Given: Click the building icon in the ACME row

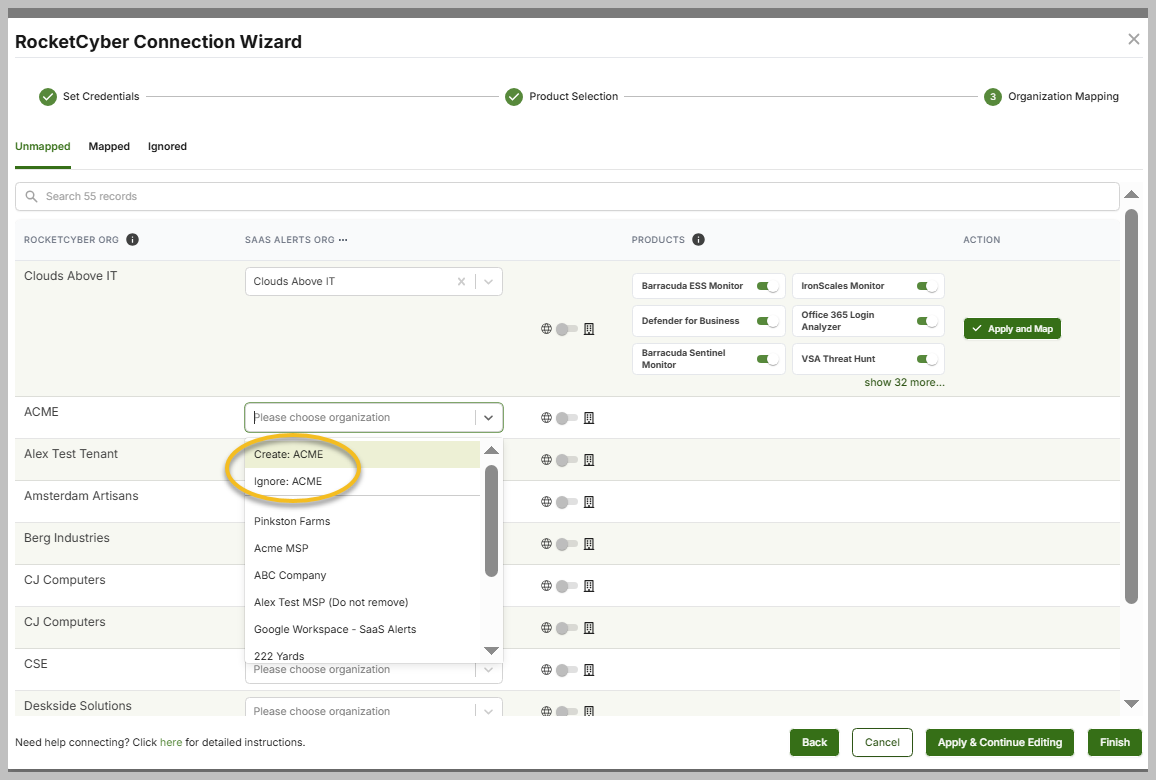Looking at the screenshot, I should 589,418.
